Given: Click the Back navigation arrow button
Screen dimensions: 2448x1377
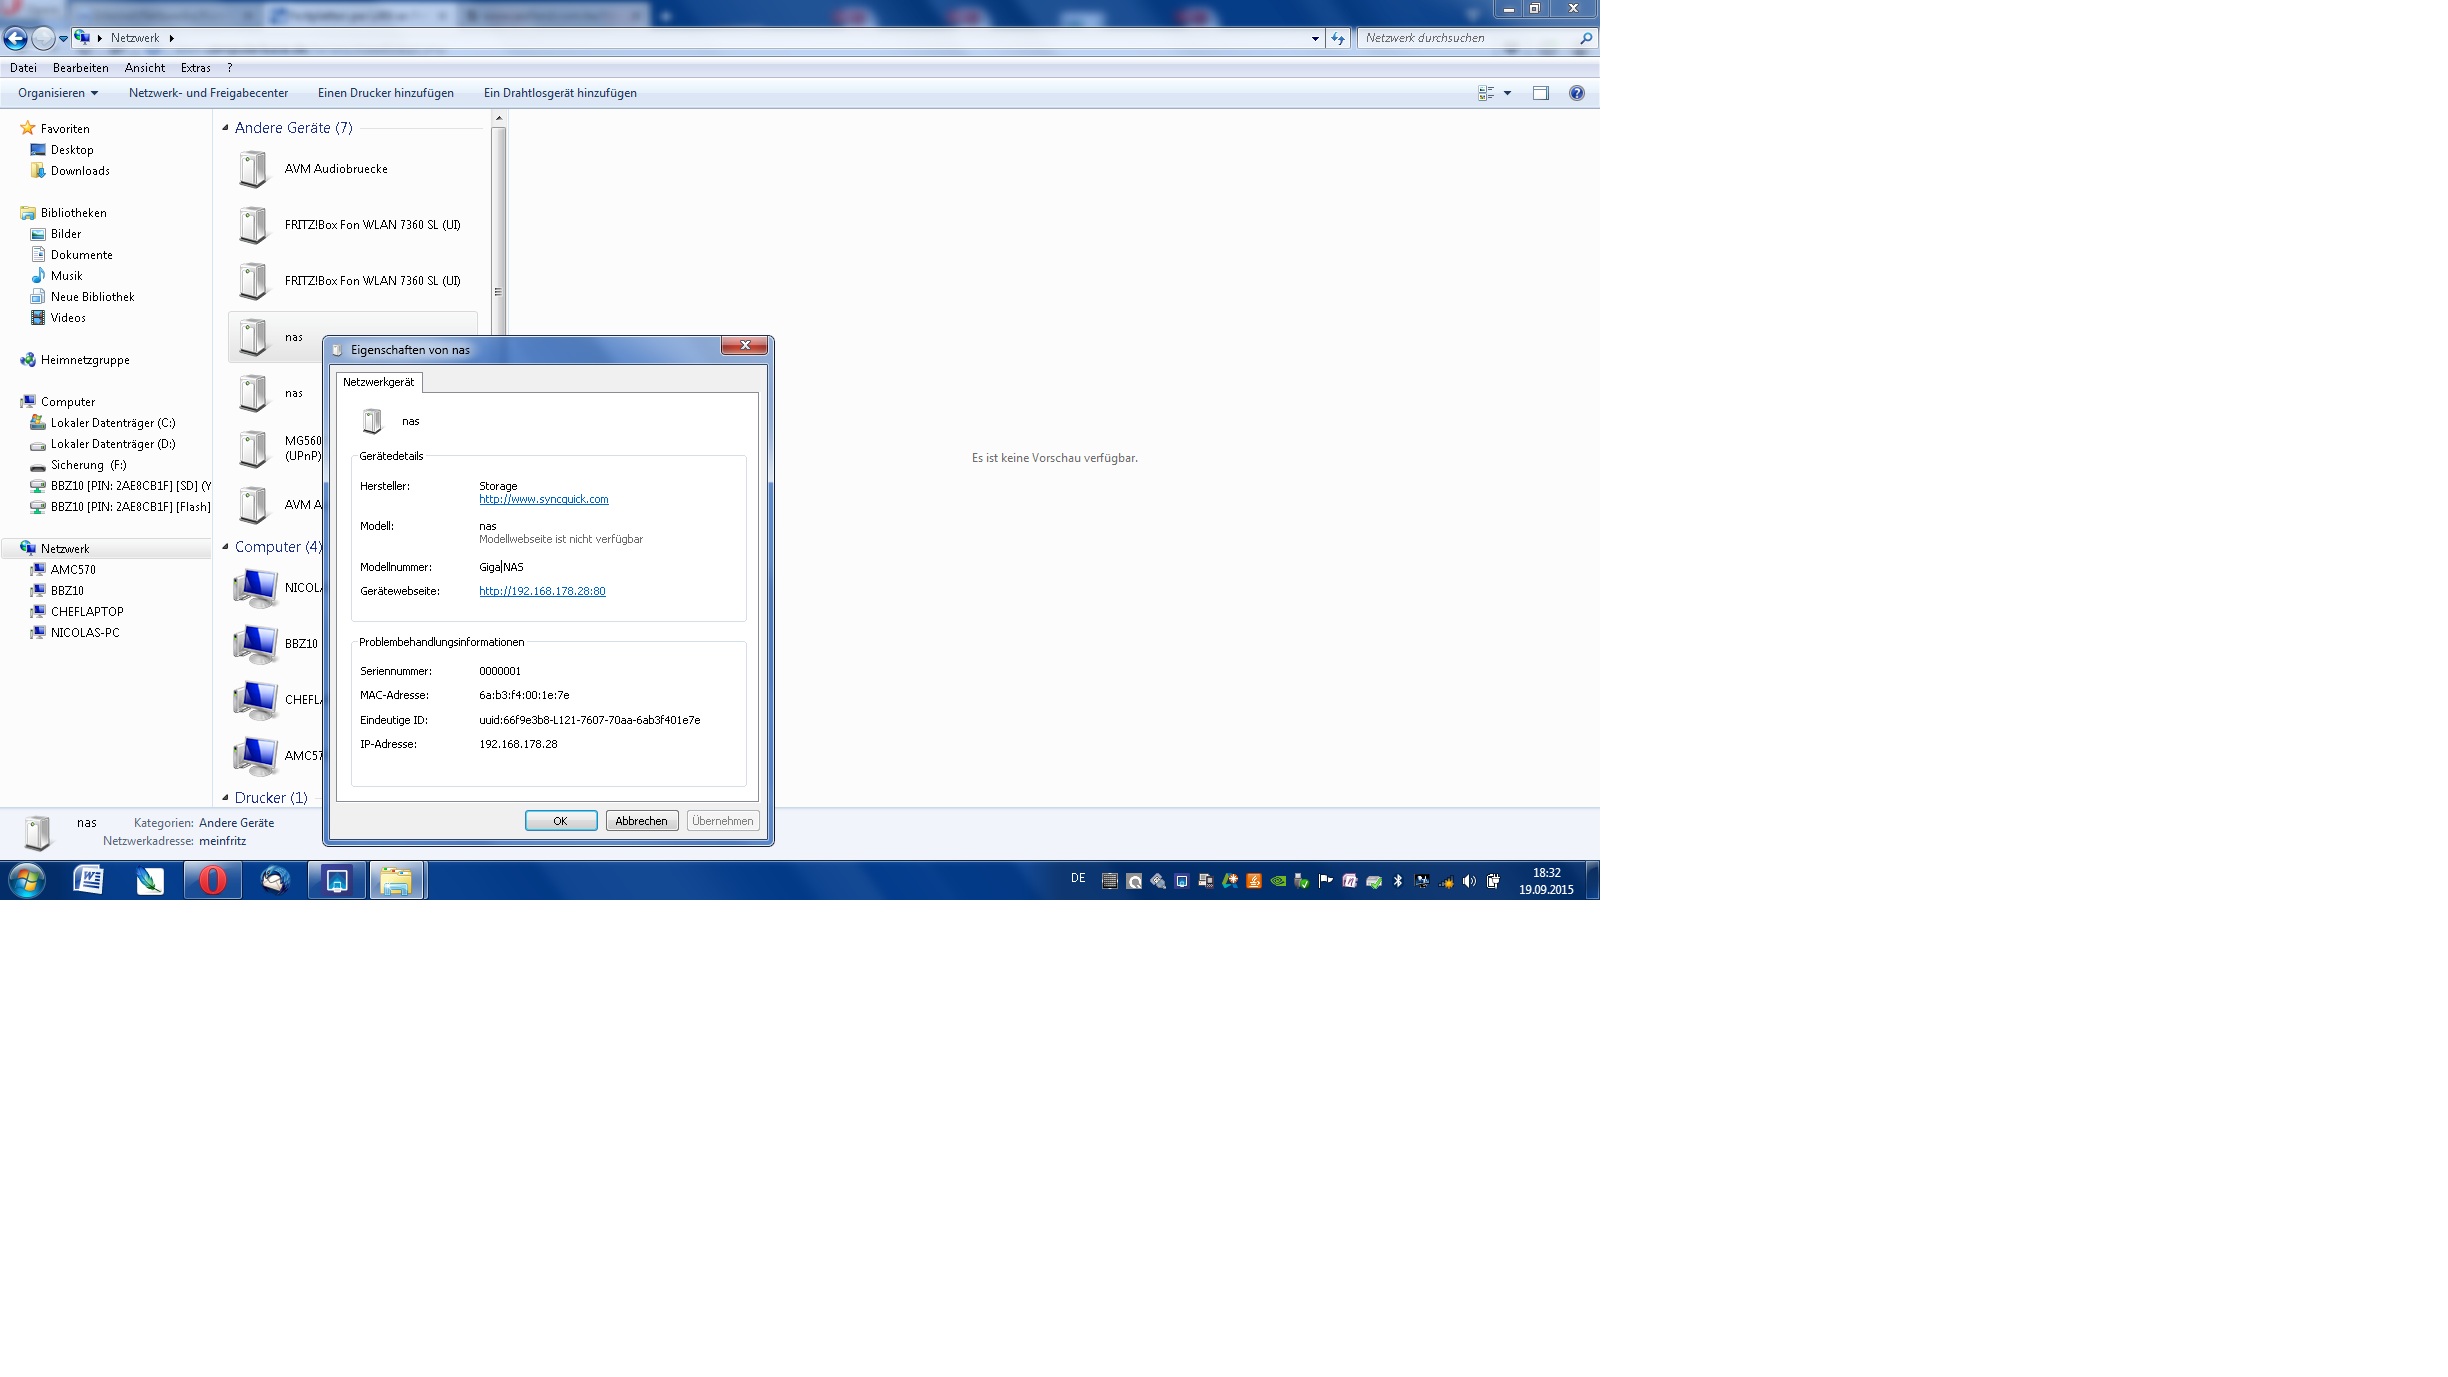Looking at the screenshot, I should coord(15,38).
